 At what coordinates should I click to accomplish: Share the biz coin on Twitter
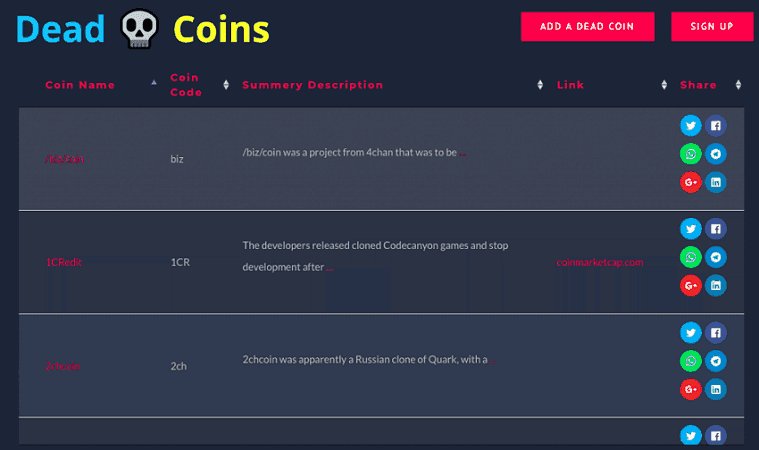click(x=690, y=126)
